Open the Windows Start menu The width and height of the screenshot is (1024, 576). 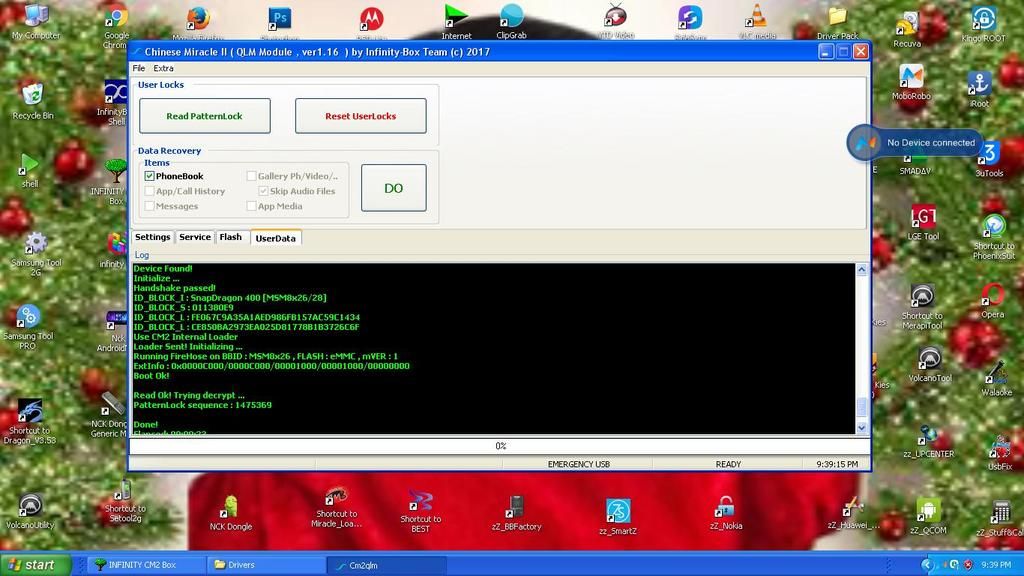pos(35,565)
